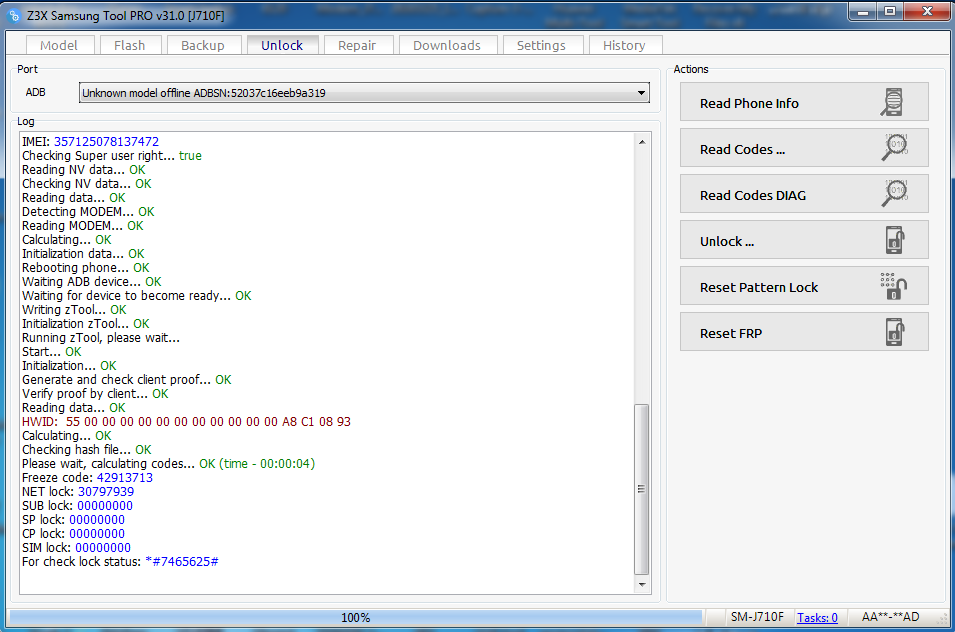Click the Reset Pattern Lock dots icon
The height and width of the screenshot is (632, 955).
(x=893, y=286)
